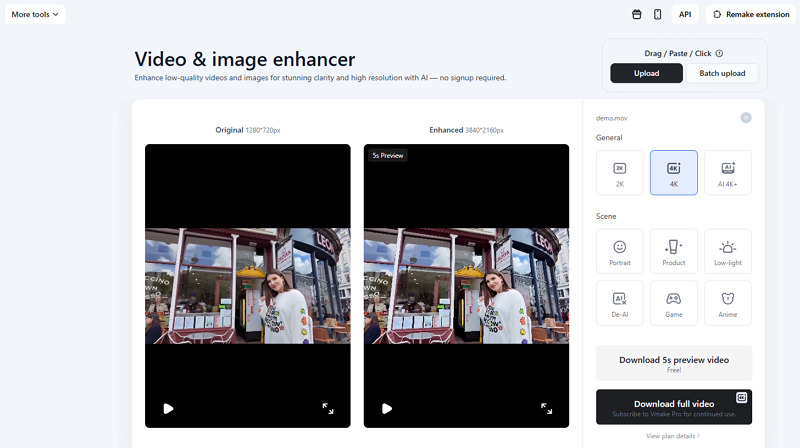
Task: Select the 2K resolution option
Action: (x=620, y=172)
